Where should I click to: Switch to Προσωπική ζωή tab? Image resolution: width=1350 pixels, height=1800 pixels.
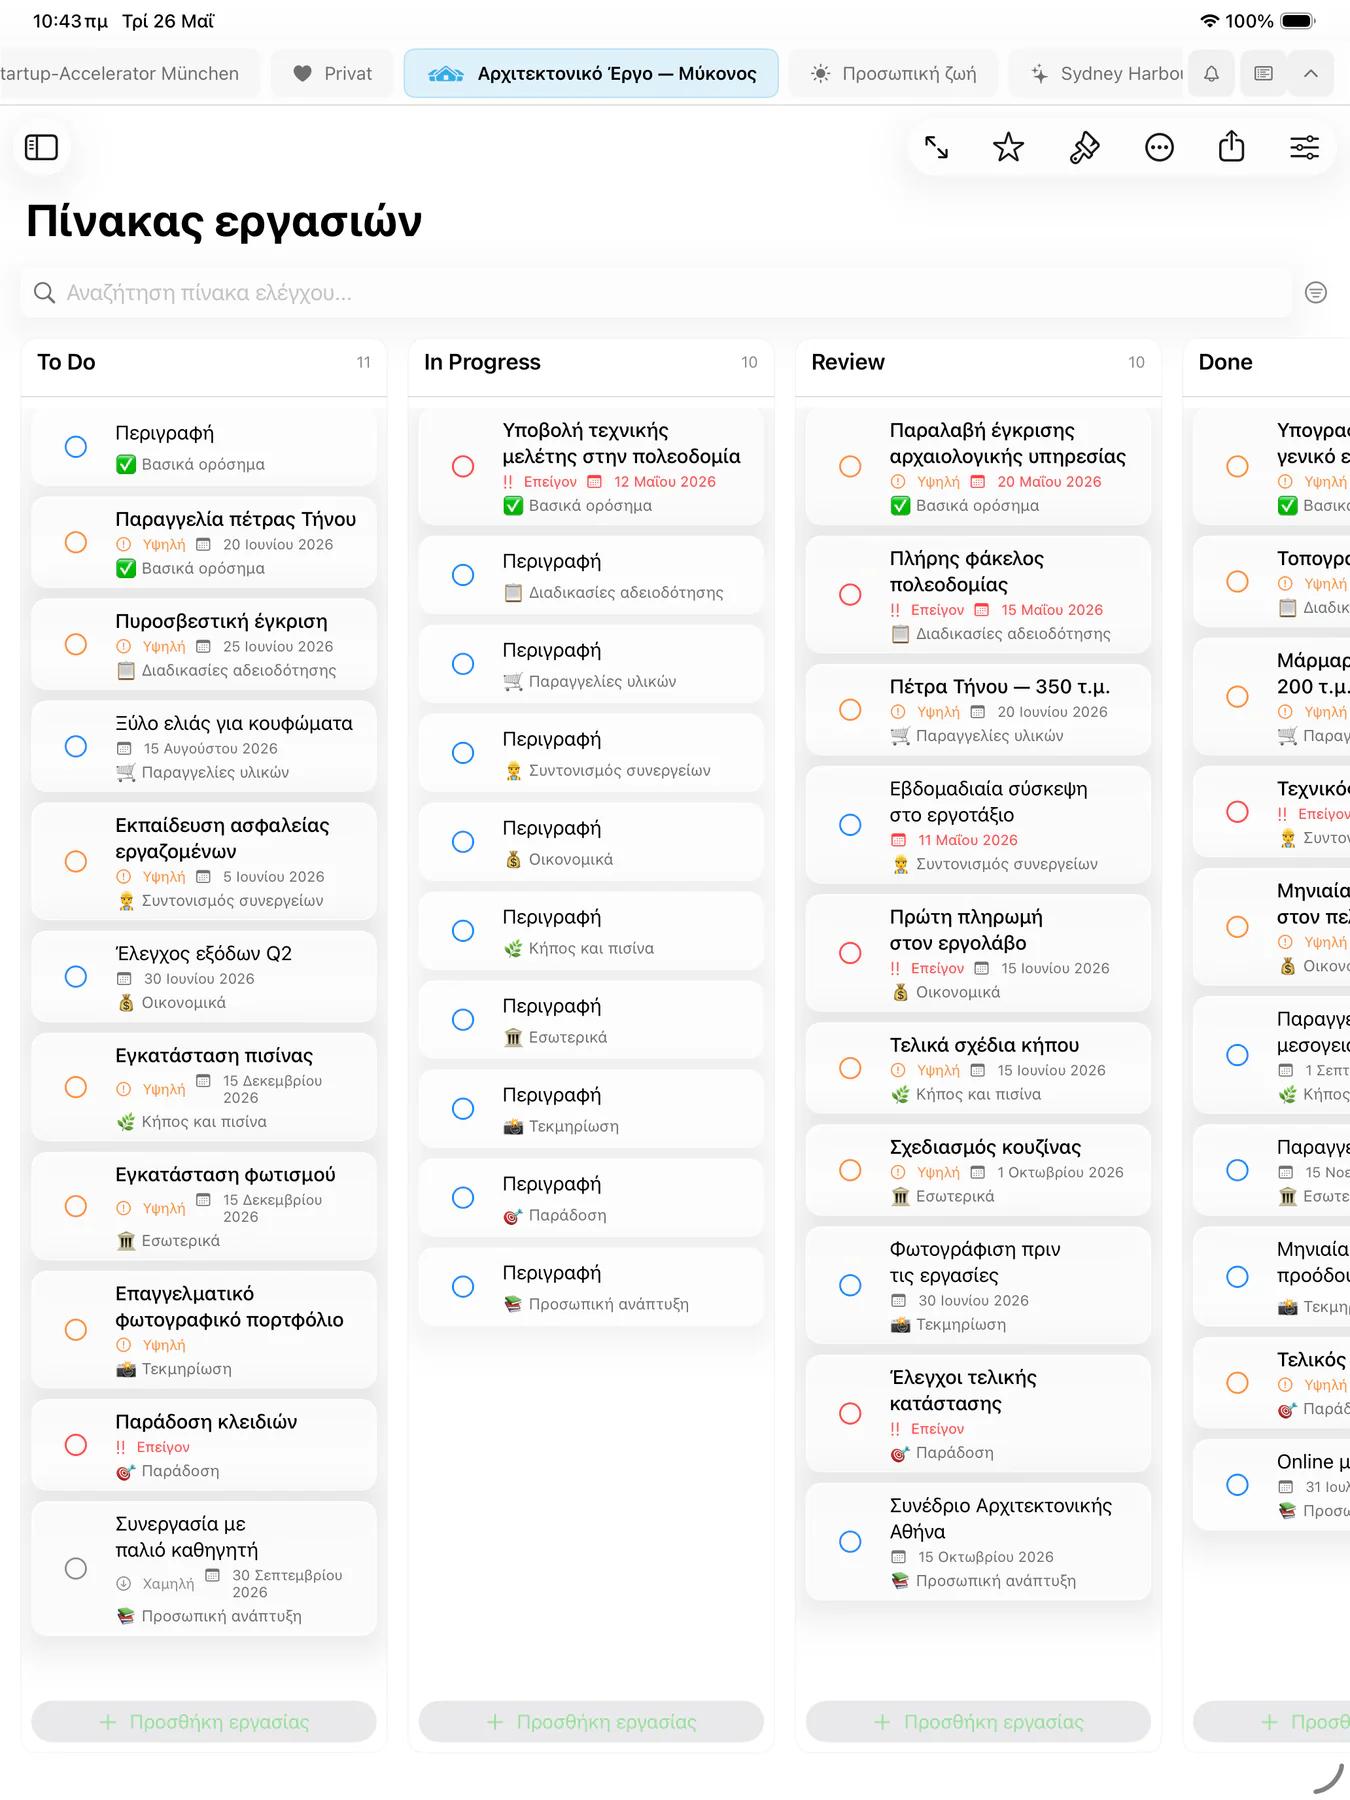893,74
